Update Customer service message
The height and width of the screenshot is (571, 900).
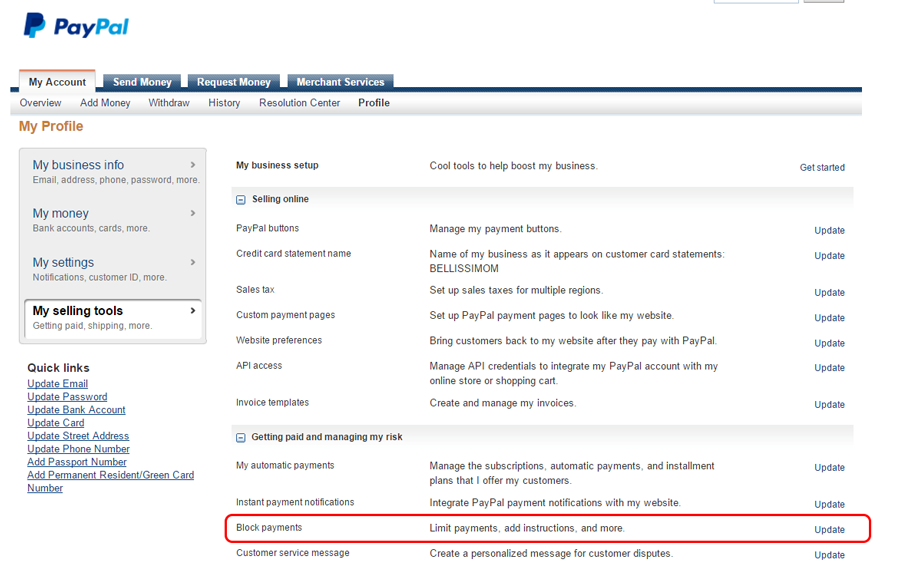(x=829, y=555)
